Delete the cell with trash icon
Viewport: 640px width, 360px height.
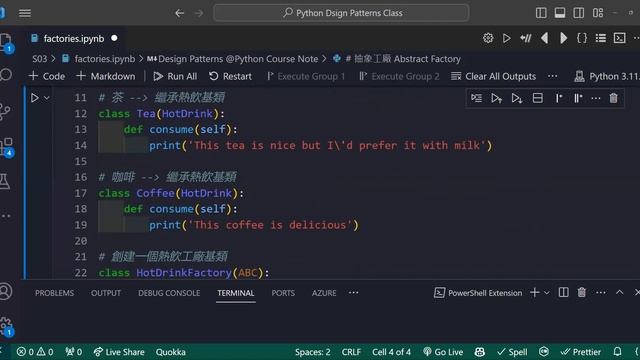613,98
